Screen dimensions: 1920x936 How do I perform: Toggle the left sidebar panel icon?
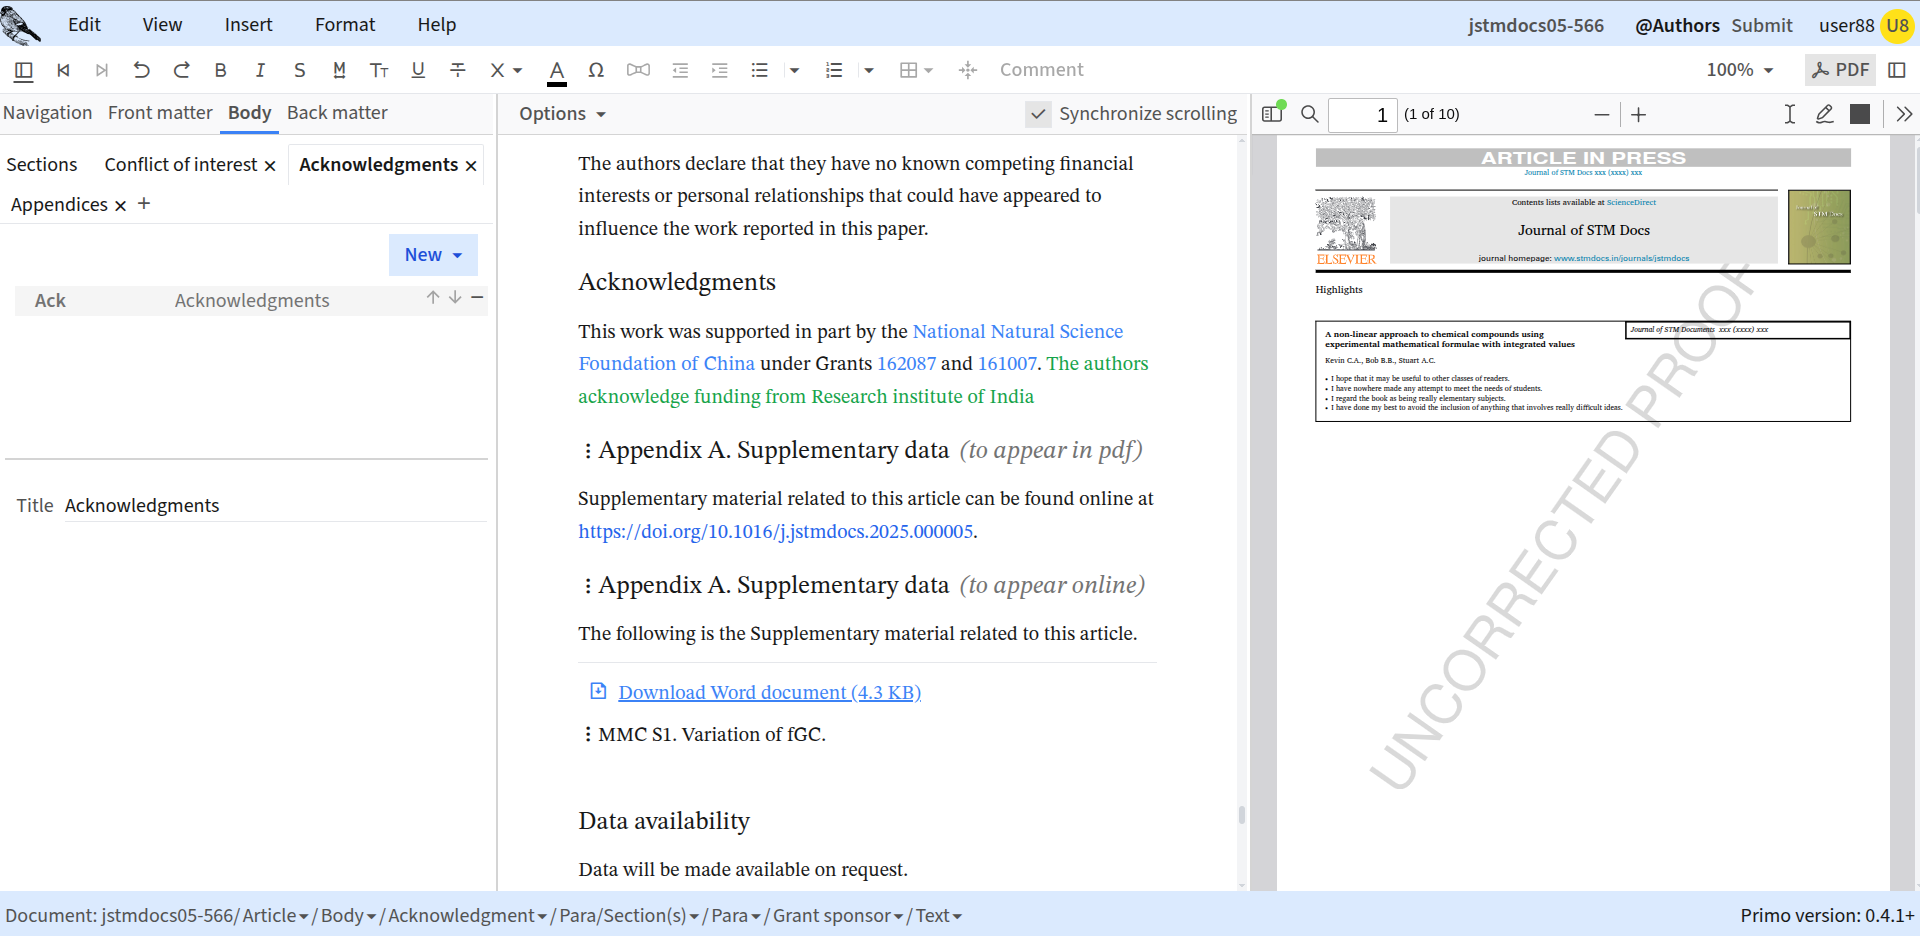pos(24,70)
